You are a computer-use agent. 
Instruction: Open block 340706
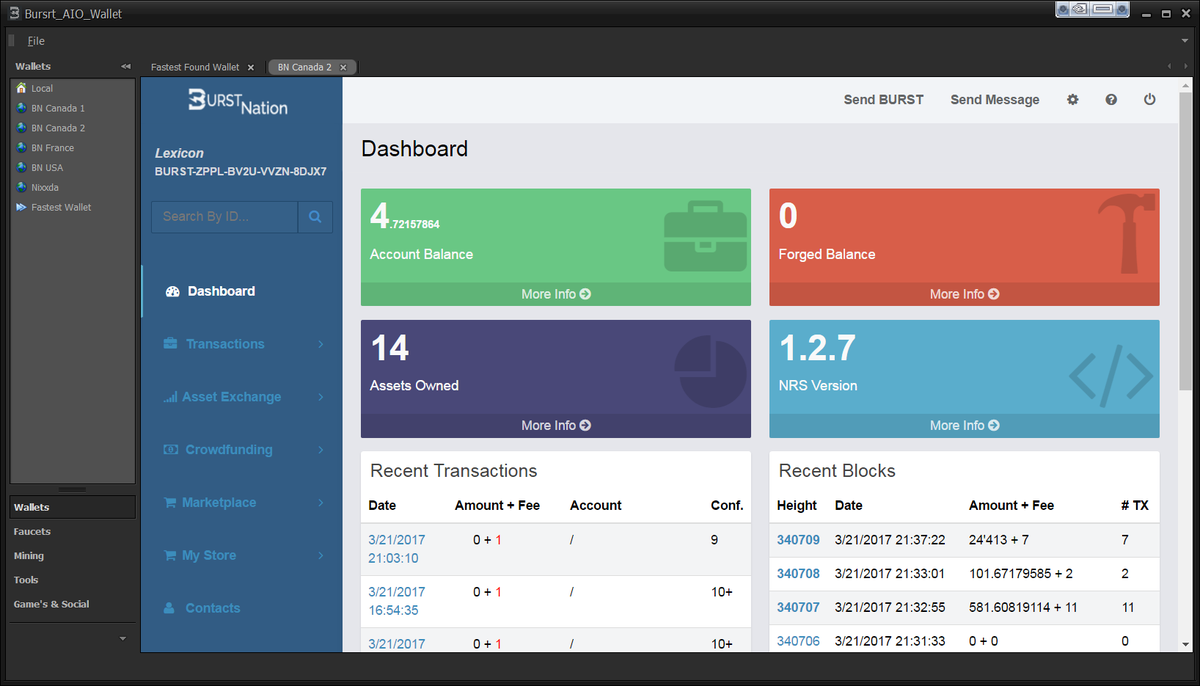tap(798, 641)
